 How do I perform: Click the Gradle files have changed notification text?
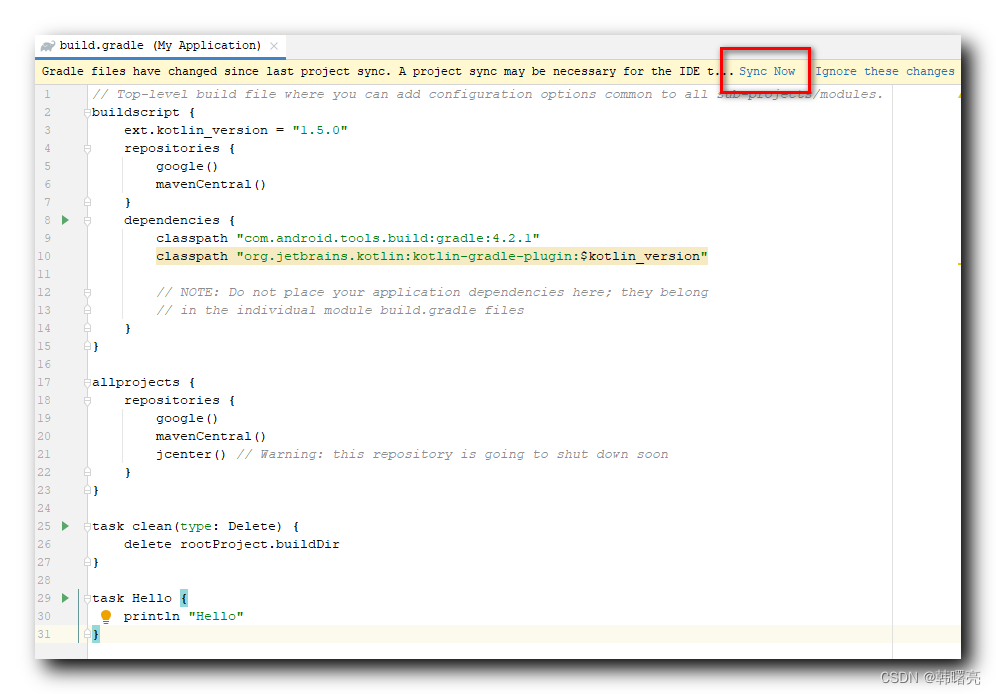[x=387, y=71]
